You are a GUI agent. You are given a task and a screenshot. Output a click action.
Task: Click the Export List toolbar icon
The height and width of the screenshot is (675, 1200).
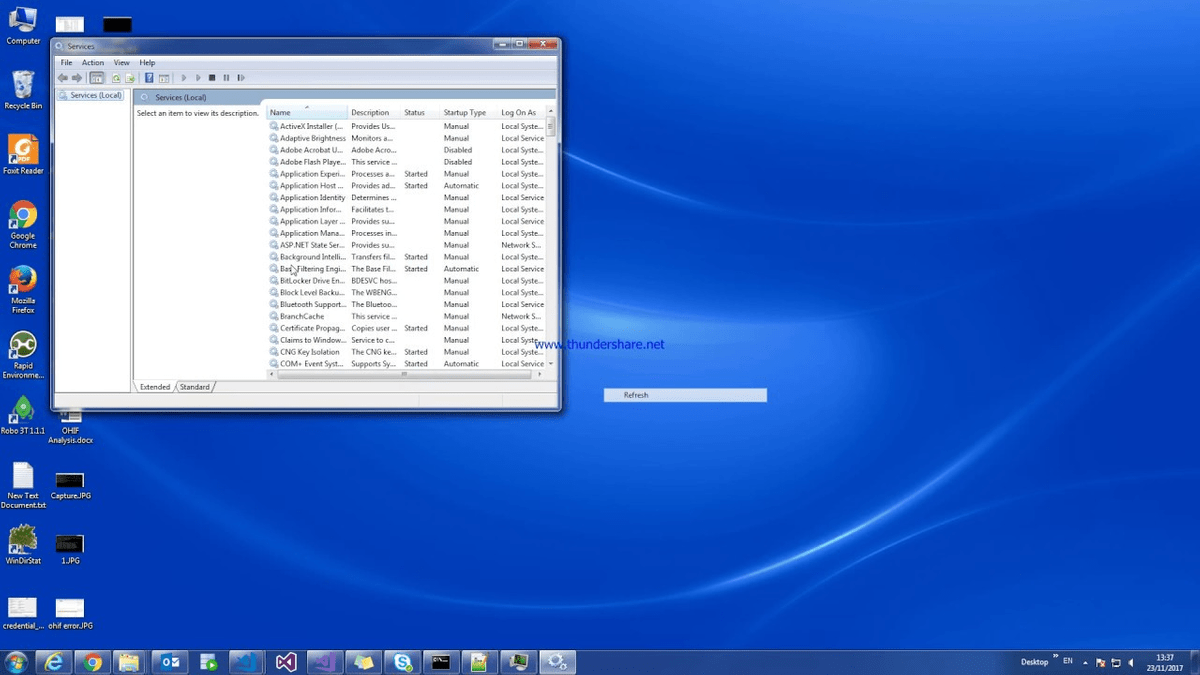click(x=128, y=77)
